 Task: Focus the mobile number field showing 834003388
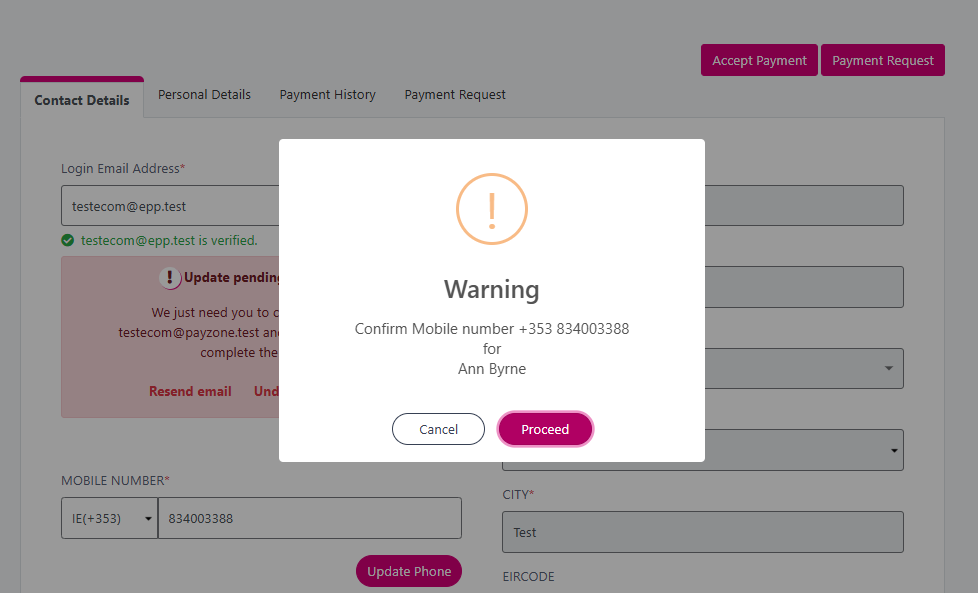click(x=310, y=518)
